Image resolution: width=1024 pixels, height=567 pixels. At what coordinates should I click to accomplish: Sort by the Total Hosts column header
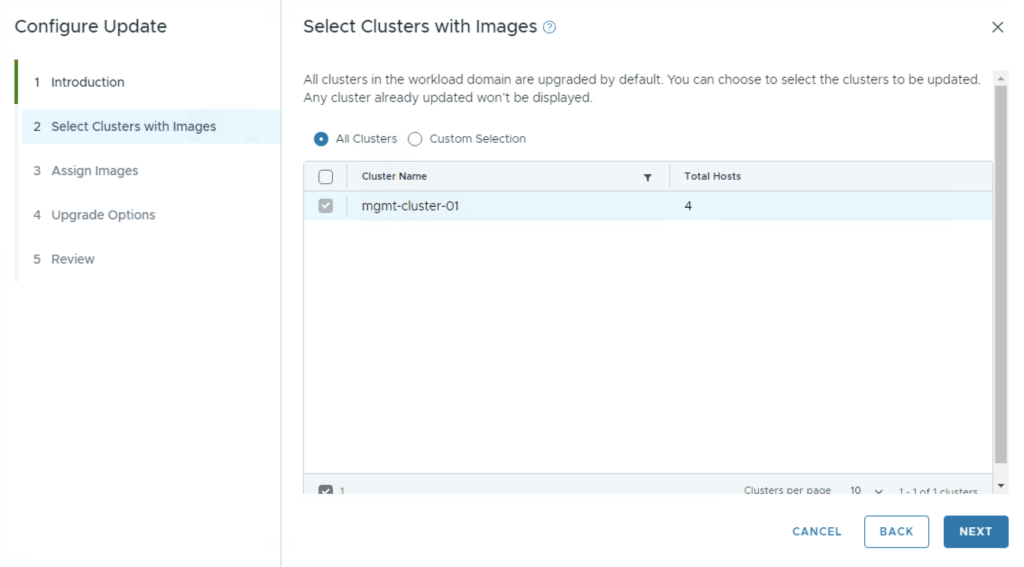point(712,177)
